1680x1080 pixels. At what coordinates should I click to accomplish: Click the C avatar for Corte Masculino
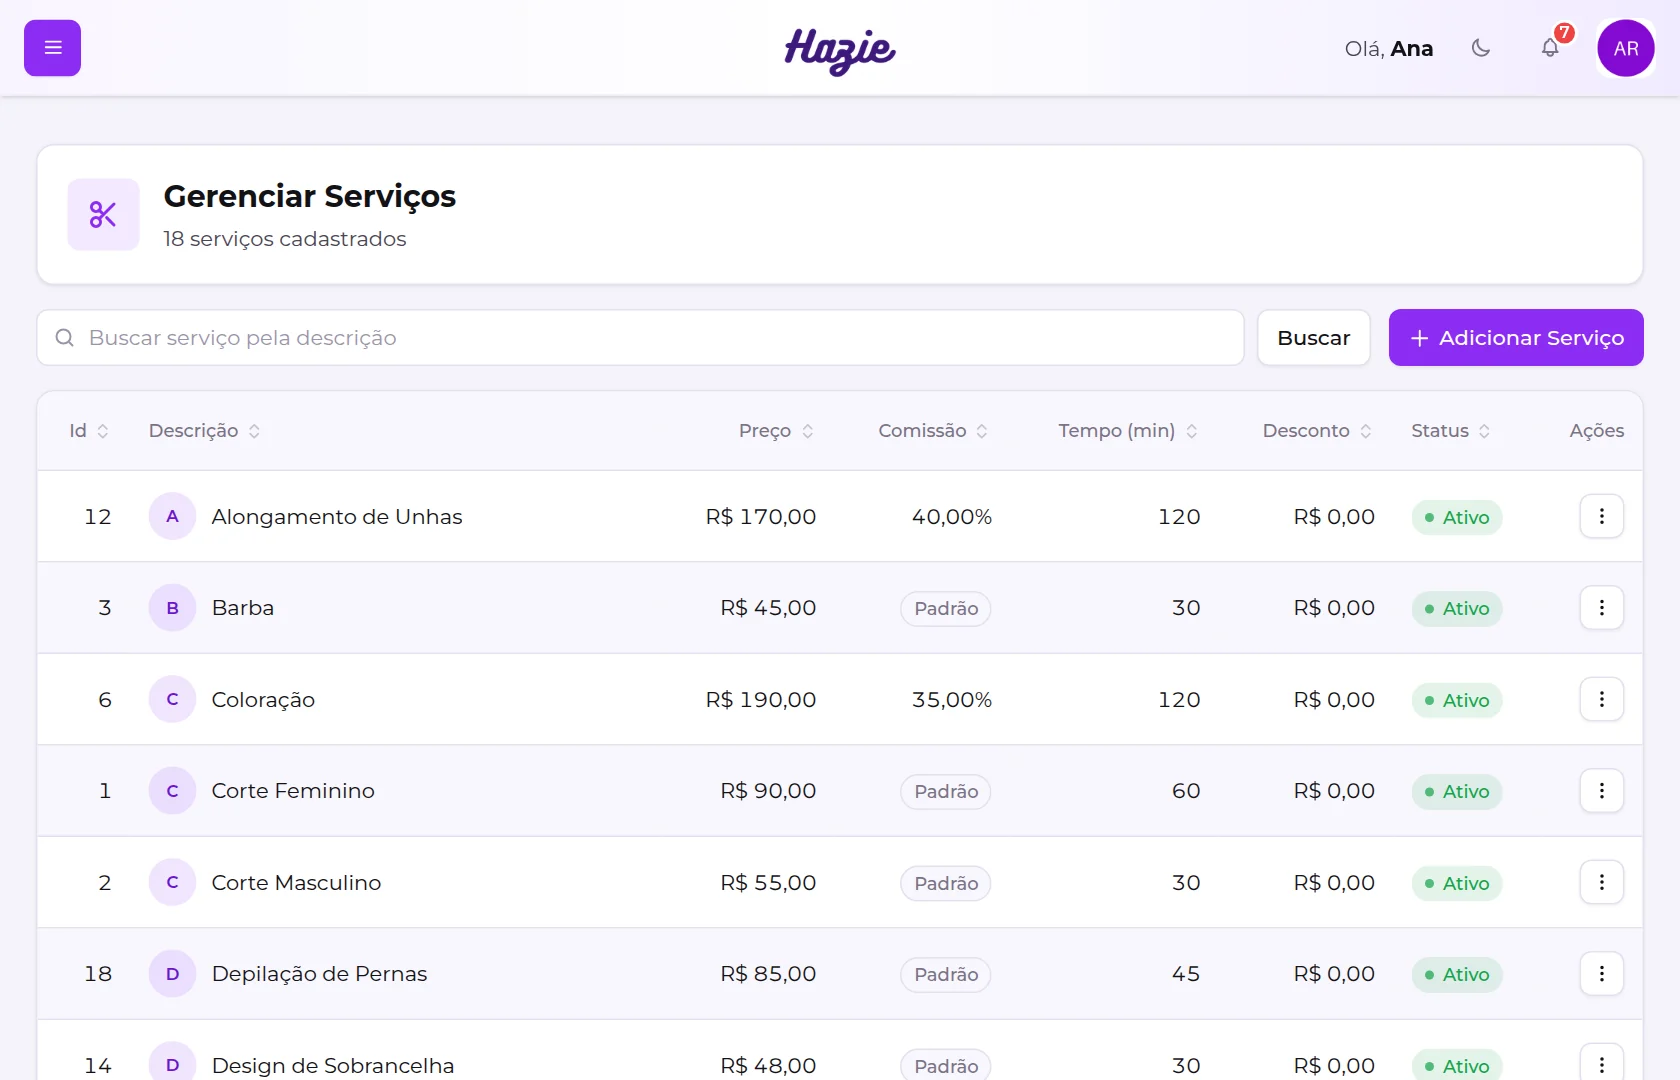click(172, 882)
